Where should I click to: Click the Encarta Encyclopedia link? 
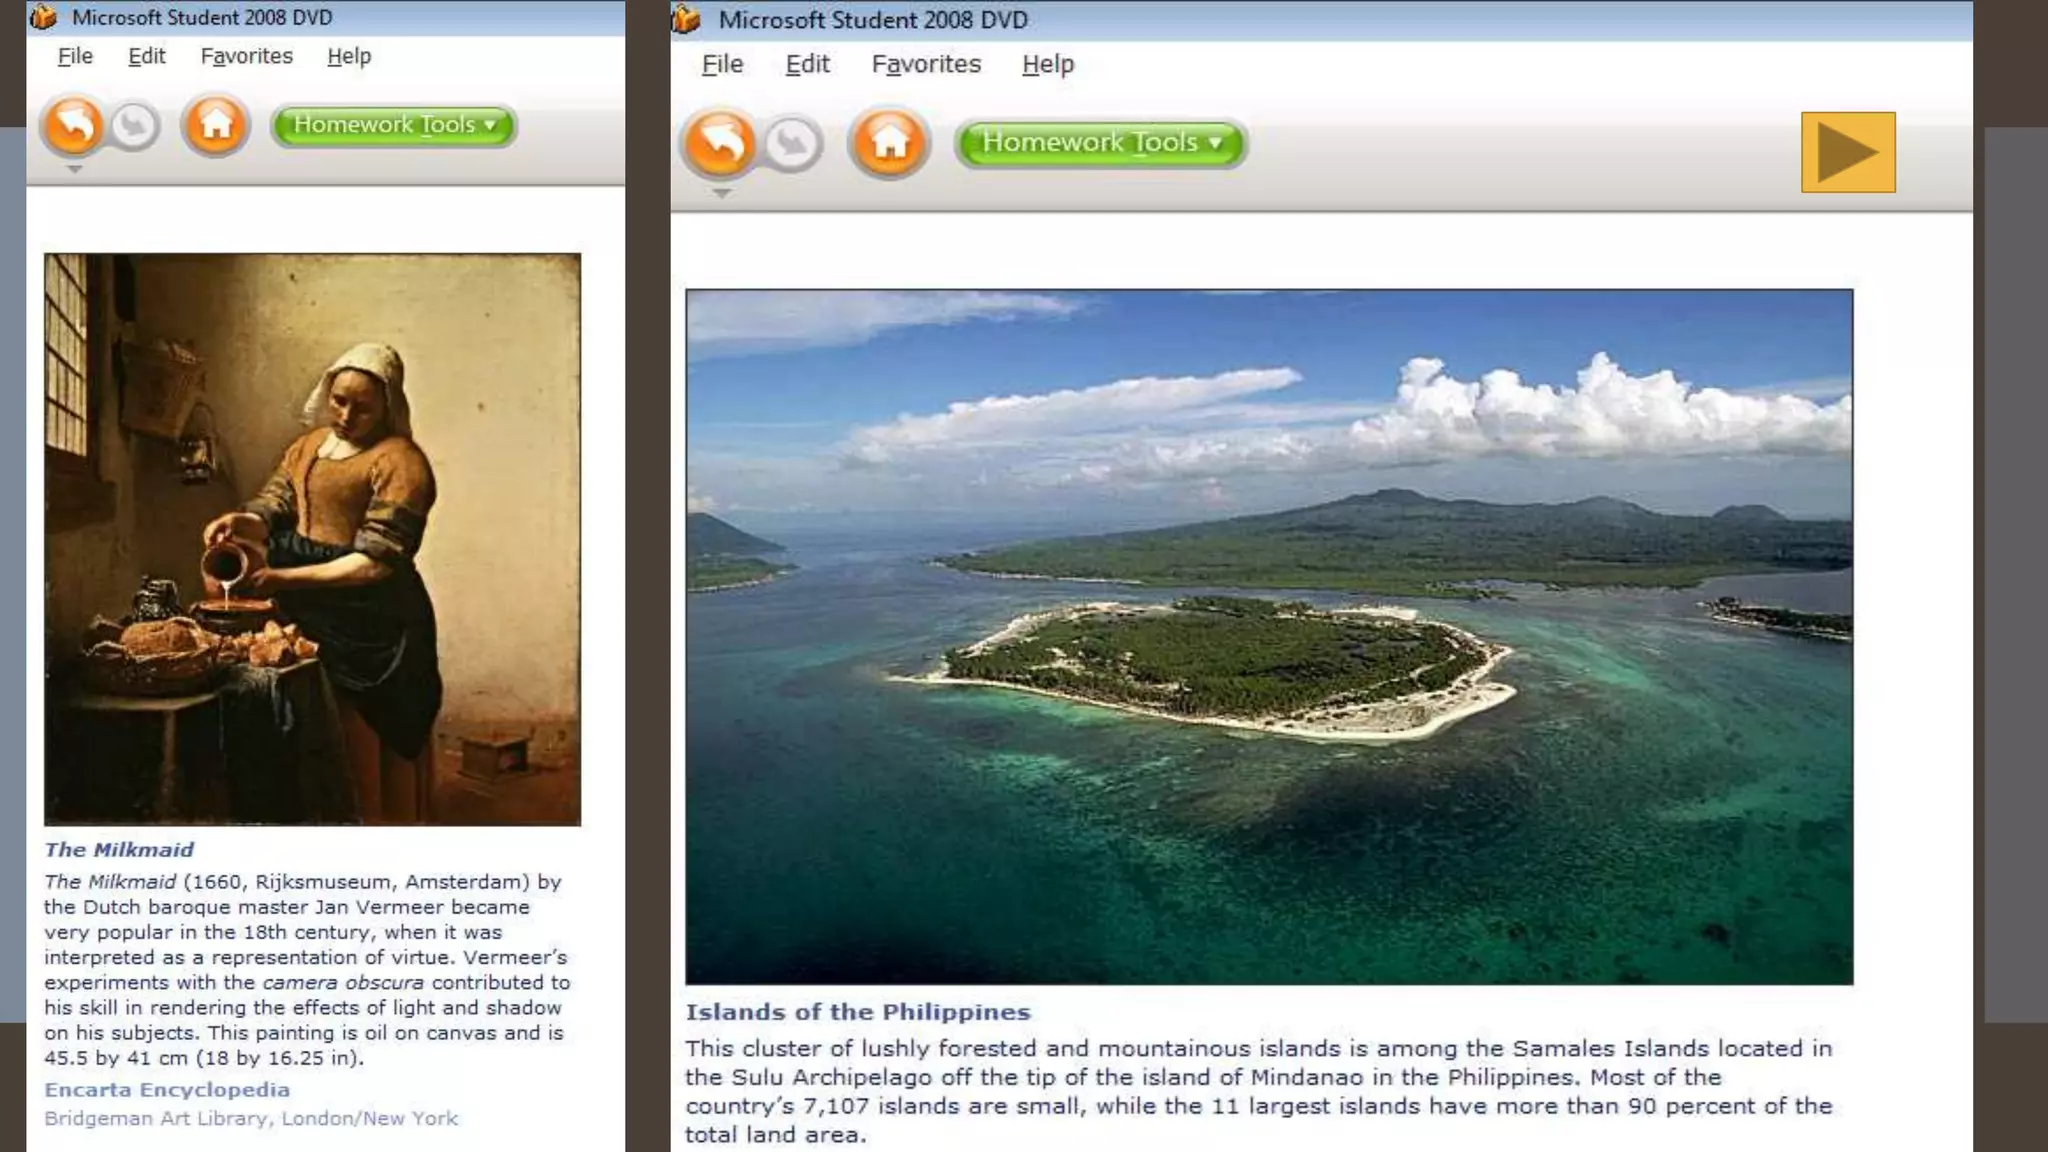(167, 1090)
